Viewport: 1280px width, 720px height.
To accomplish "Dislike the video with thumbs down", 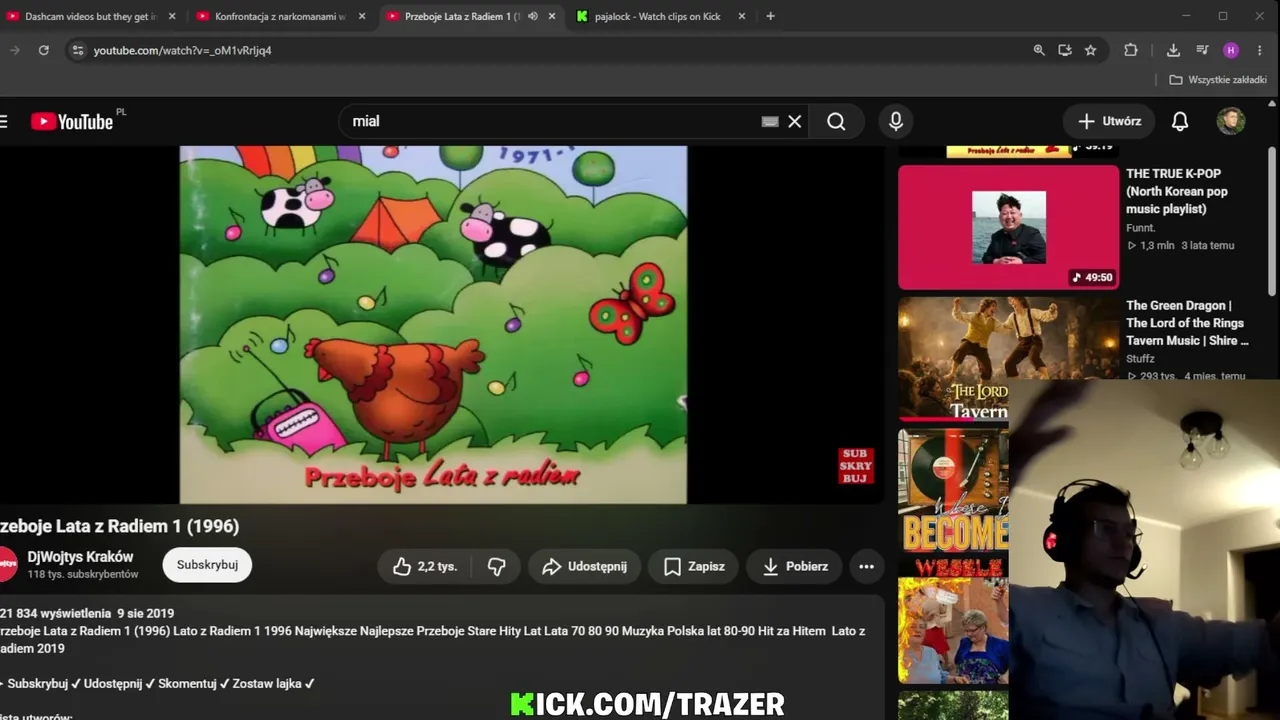I will click(497, 566).
